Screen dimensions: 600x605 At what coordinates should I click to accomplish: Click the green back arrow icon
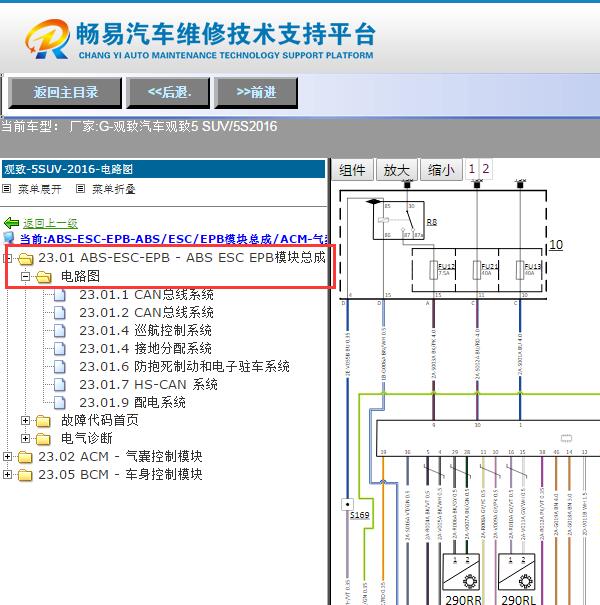[11, 223]
